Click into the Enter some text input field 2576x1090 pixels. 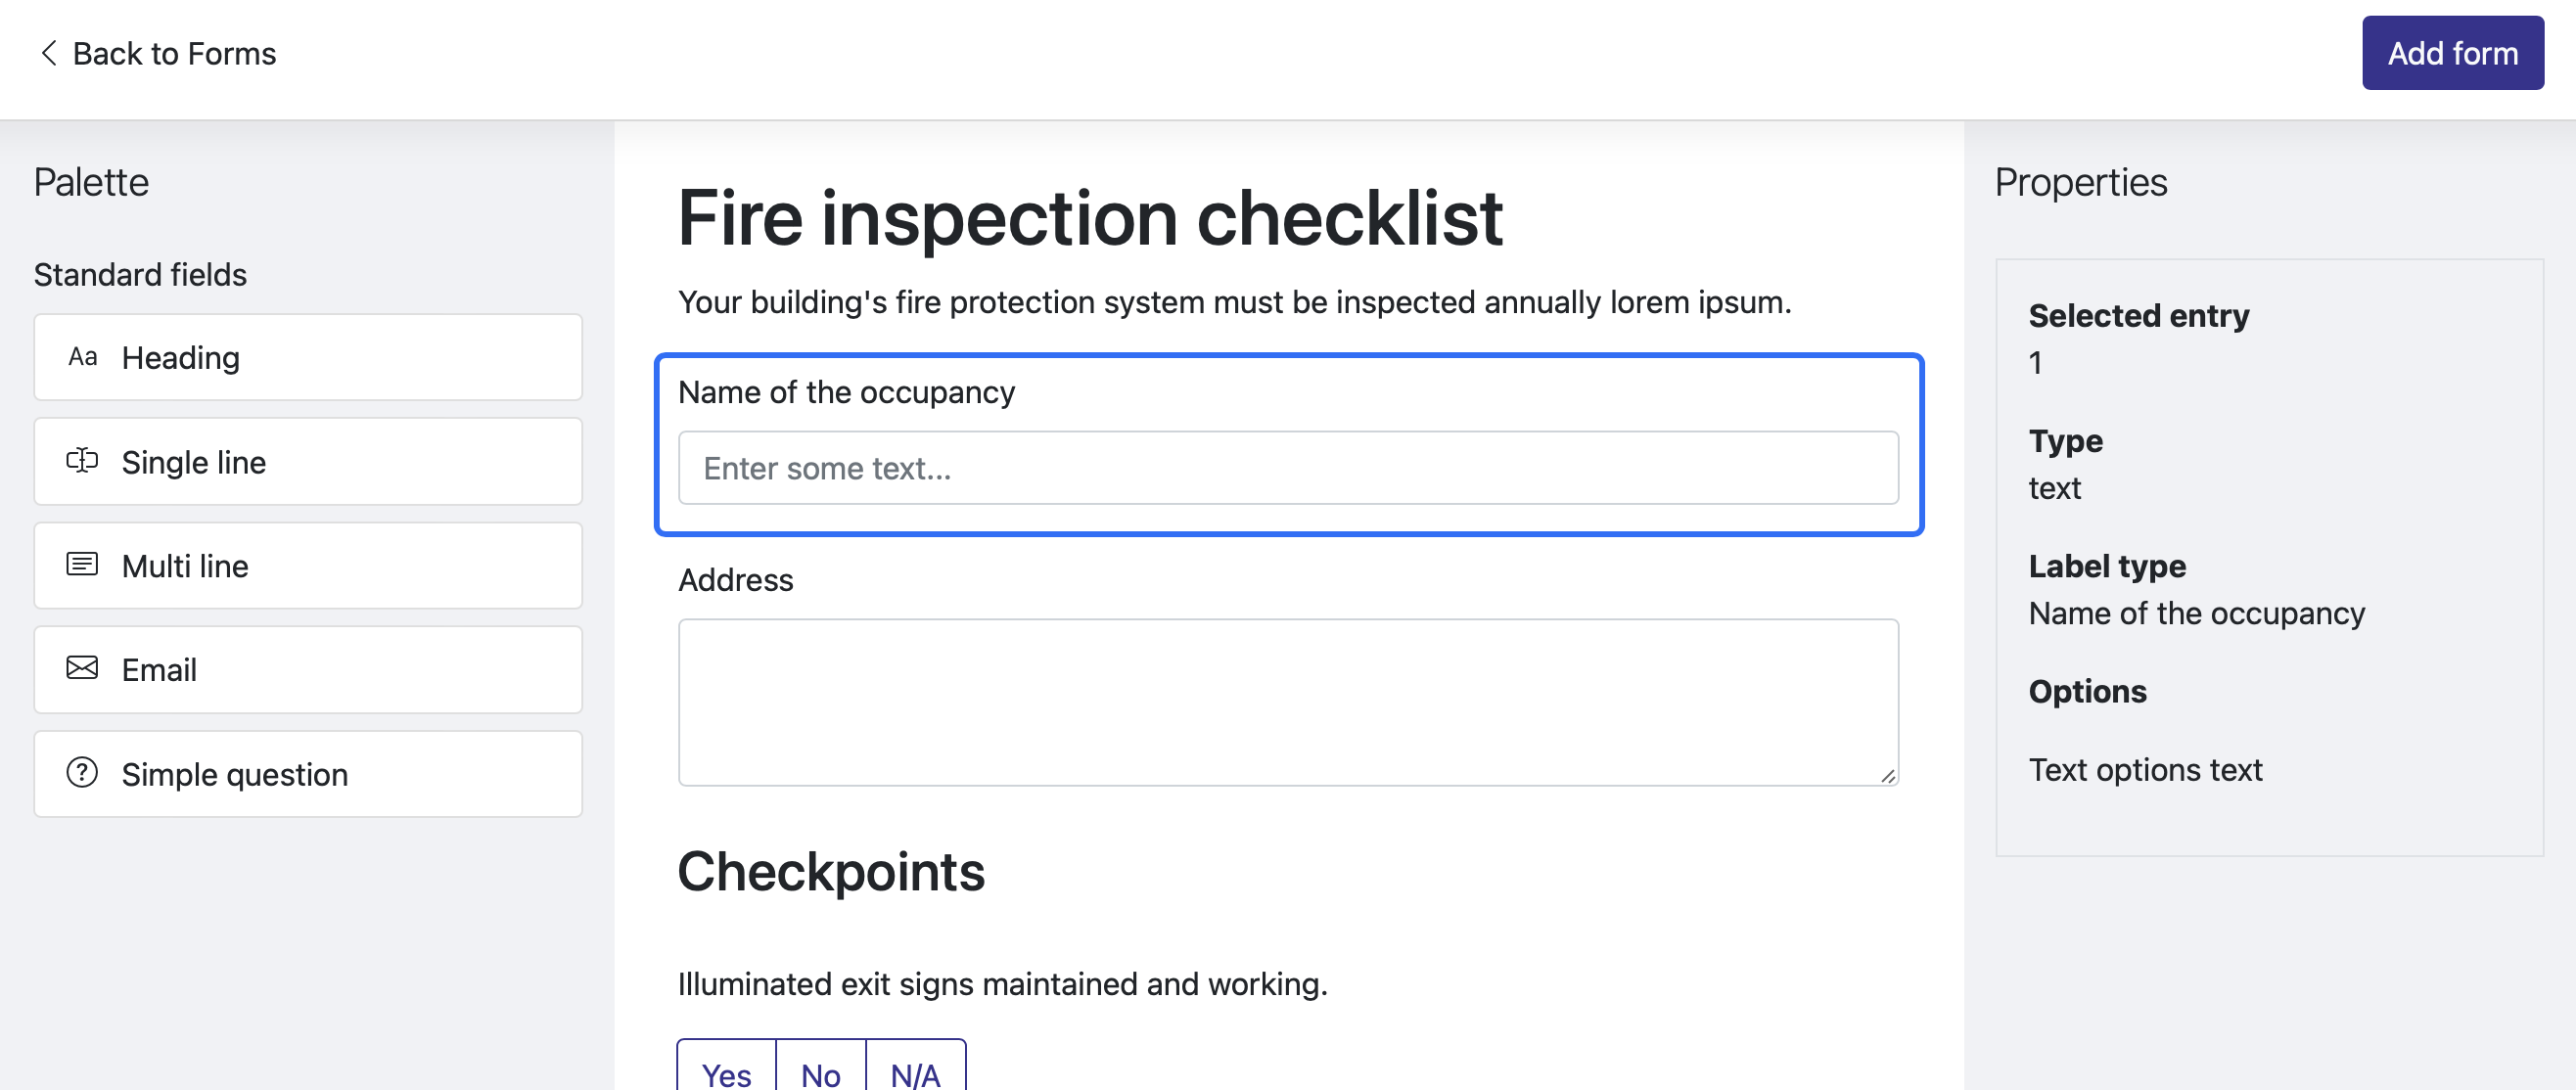[x=1287, y=468]
